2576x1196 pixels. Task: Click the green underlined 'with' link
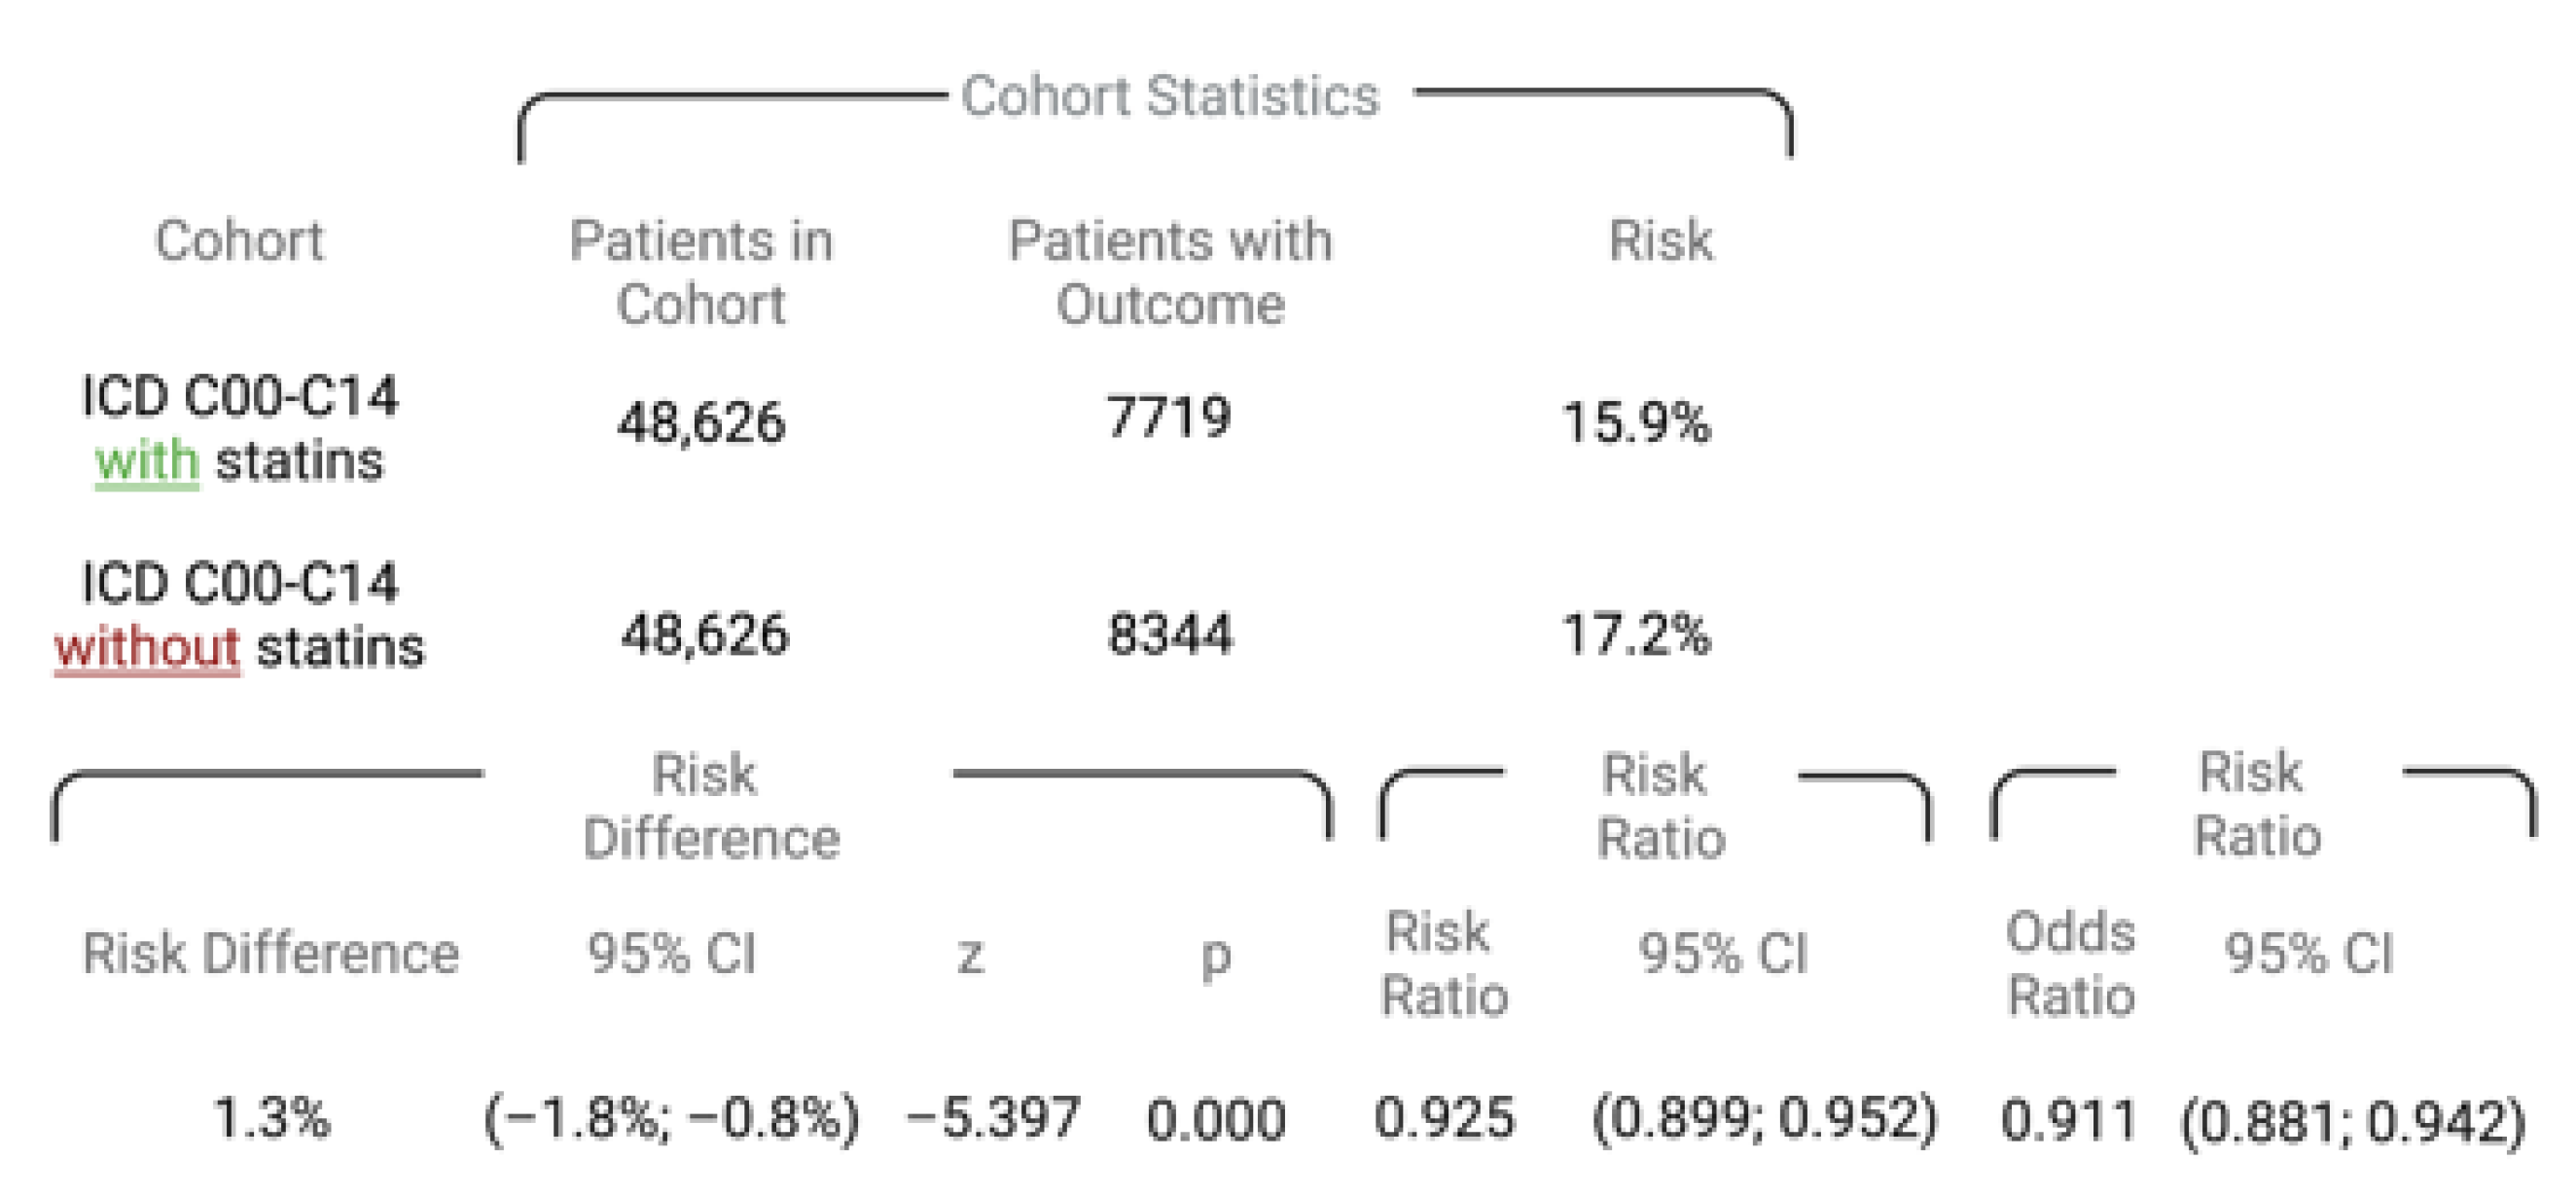pos(147,462)
